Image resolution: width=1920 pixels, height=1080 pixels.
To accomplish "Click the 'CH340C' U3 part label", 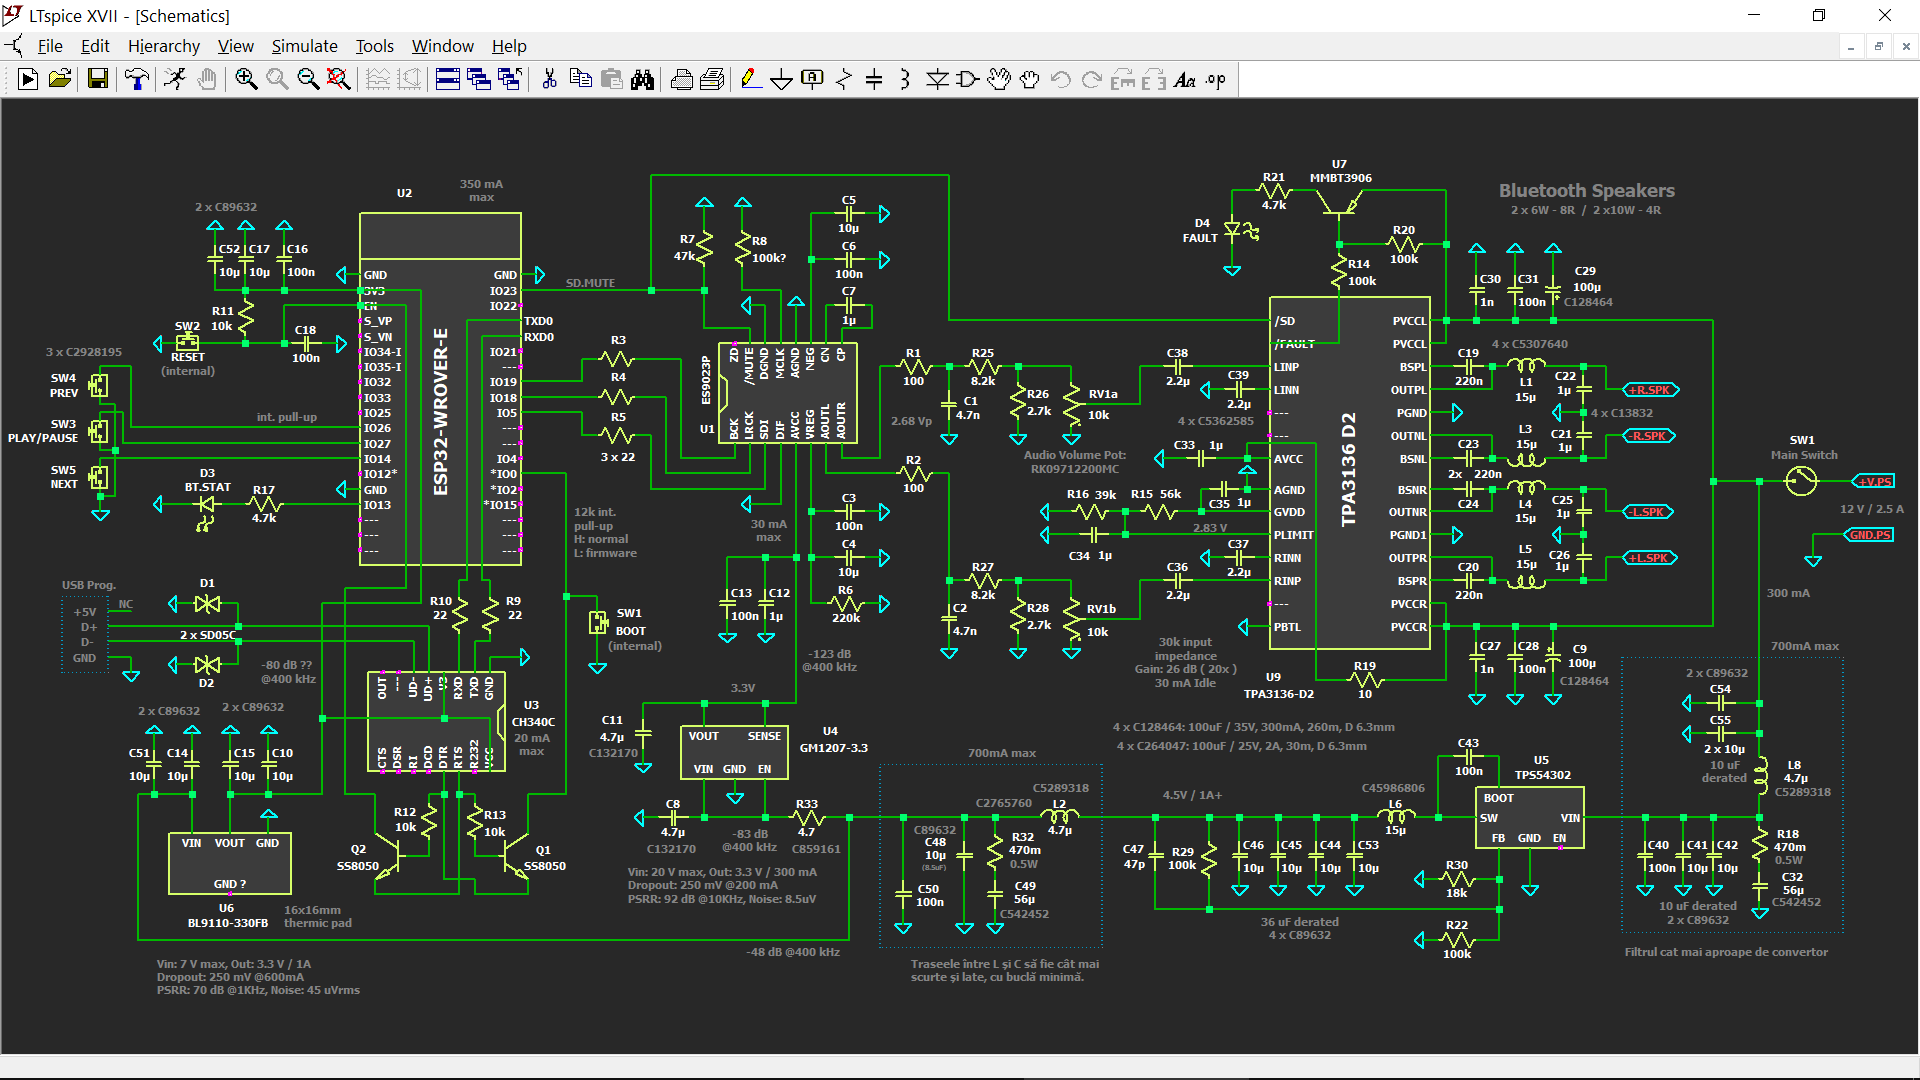I will pos(533,722).
